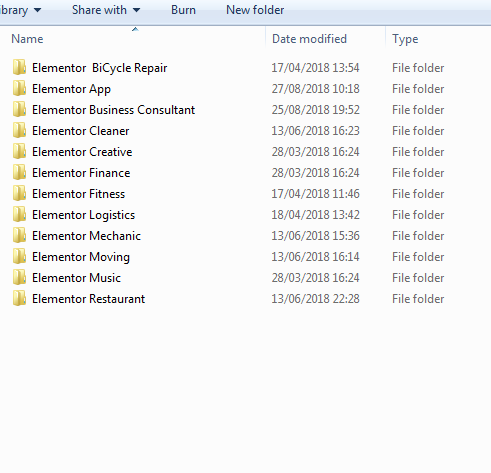Screen dimensions: 491x473
Task: Click 'File folder' type in Elementor Restaurant row
Action: click(418, 299)
